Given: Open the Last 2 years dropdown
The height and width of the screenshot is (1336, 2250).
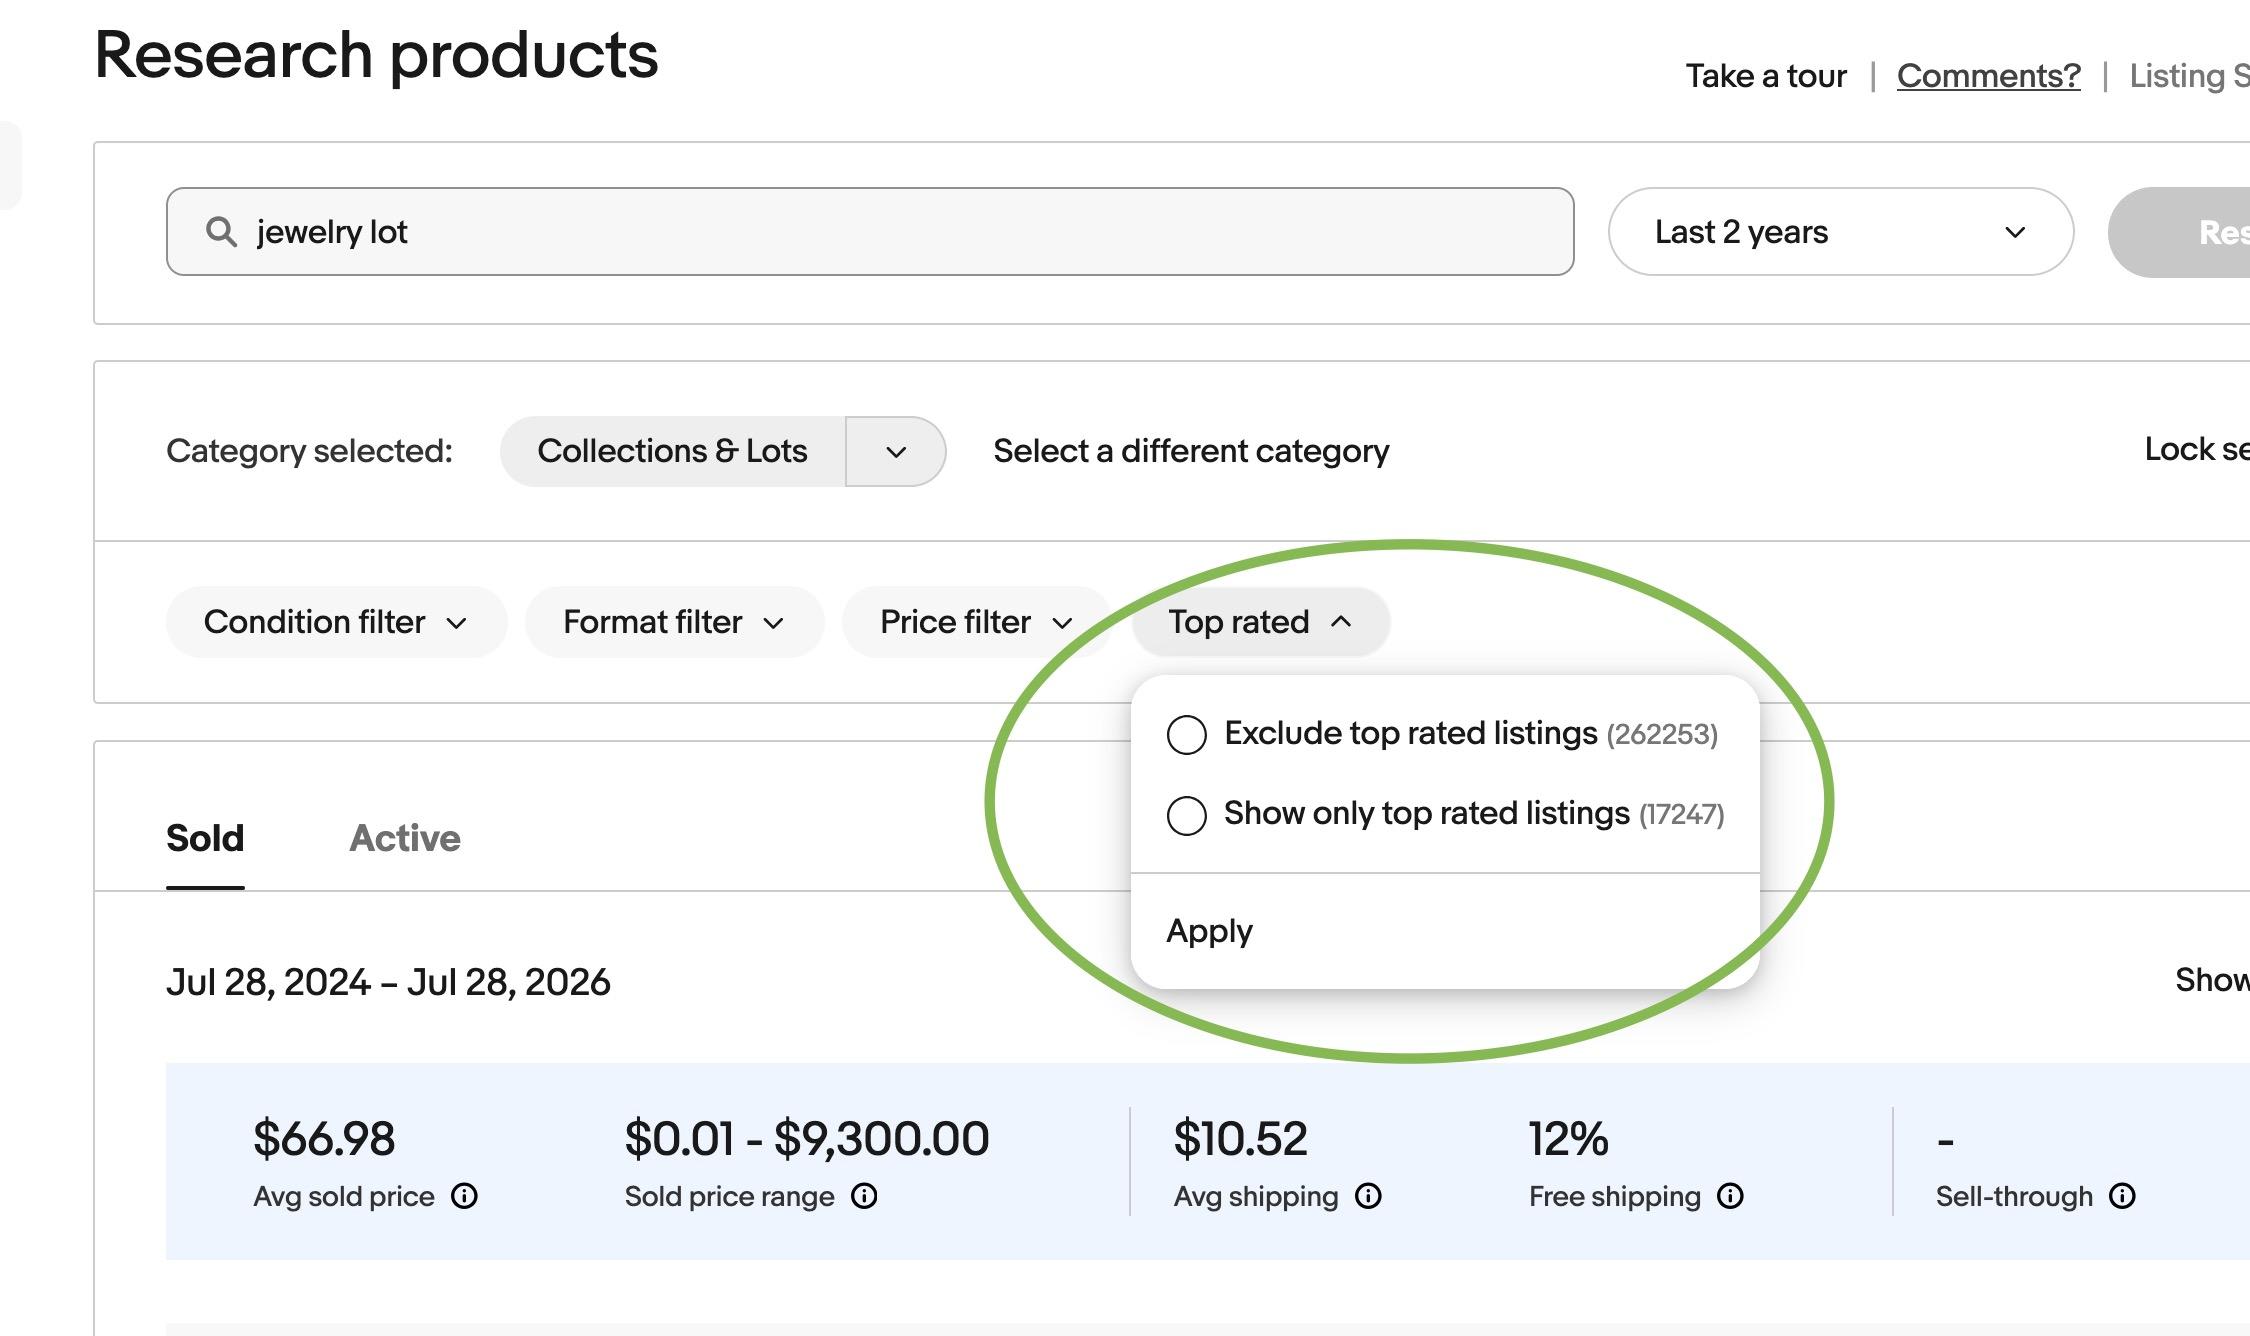Looking at the screenshot, I should [x=1840, y=232].
